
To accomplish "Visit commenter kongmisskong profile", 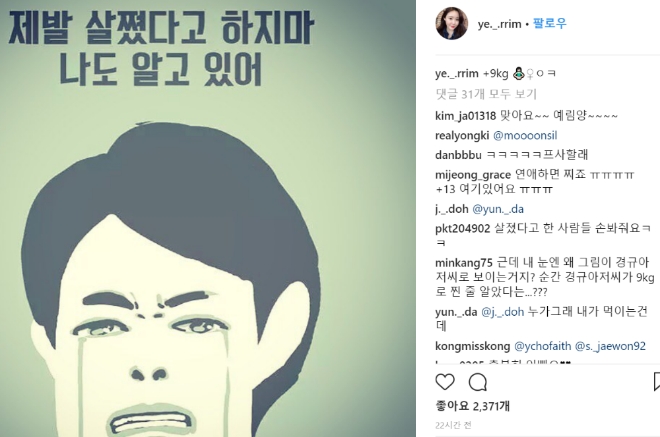I will 473,346.
